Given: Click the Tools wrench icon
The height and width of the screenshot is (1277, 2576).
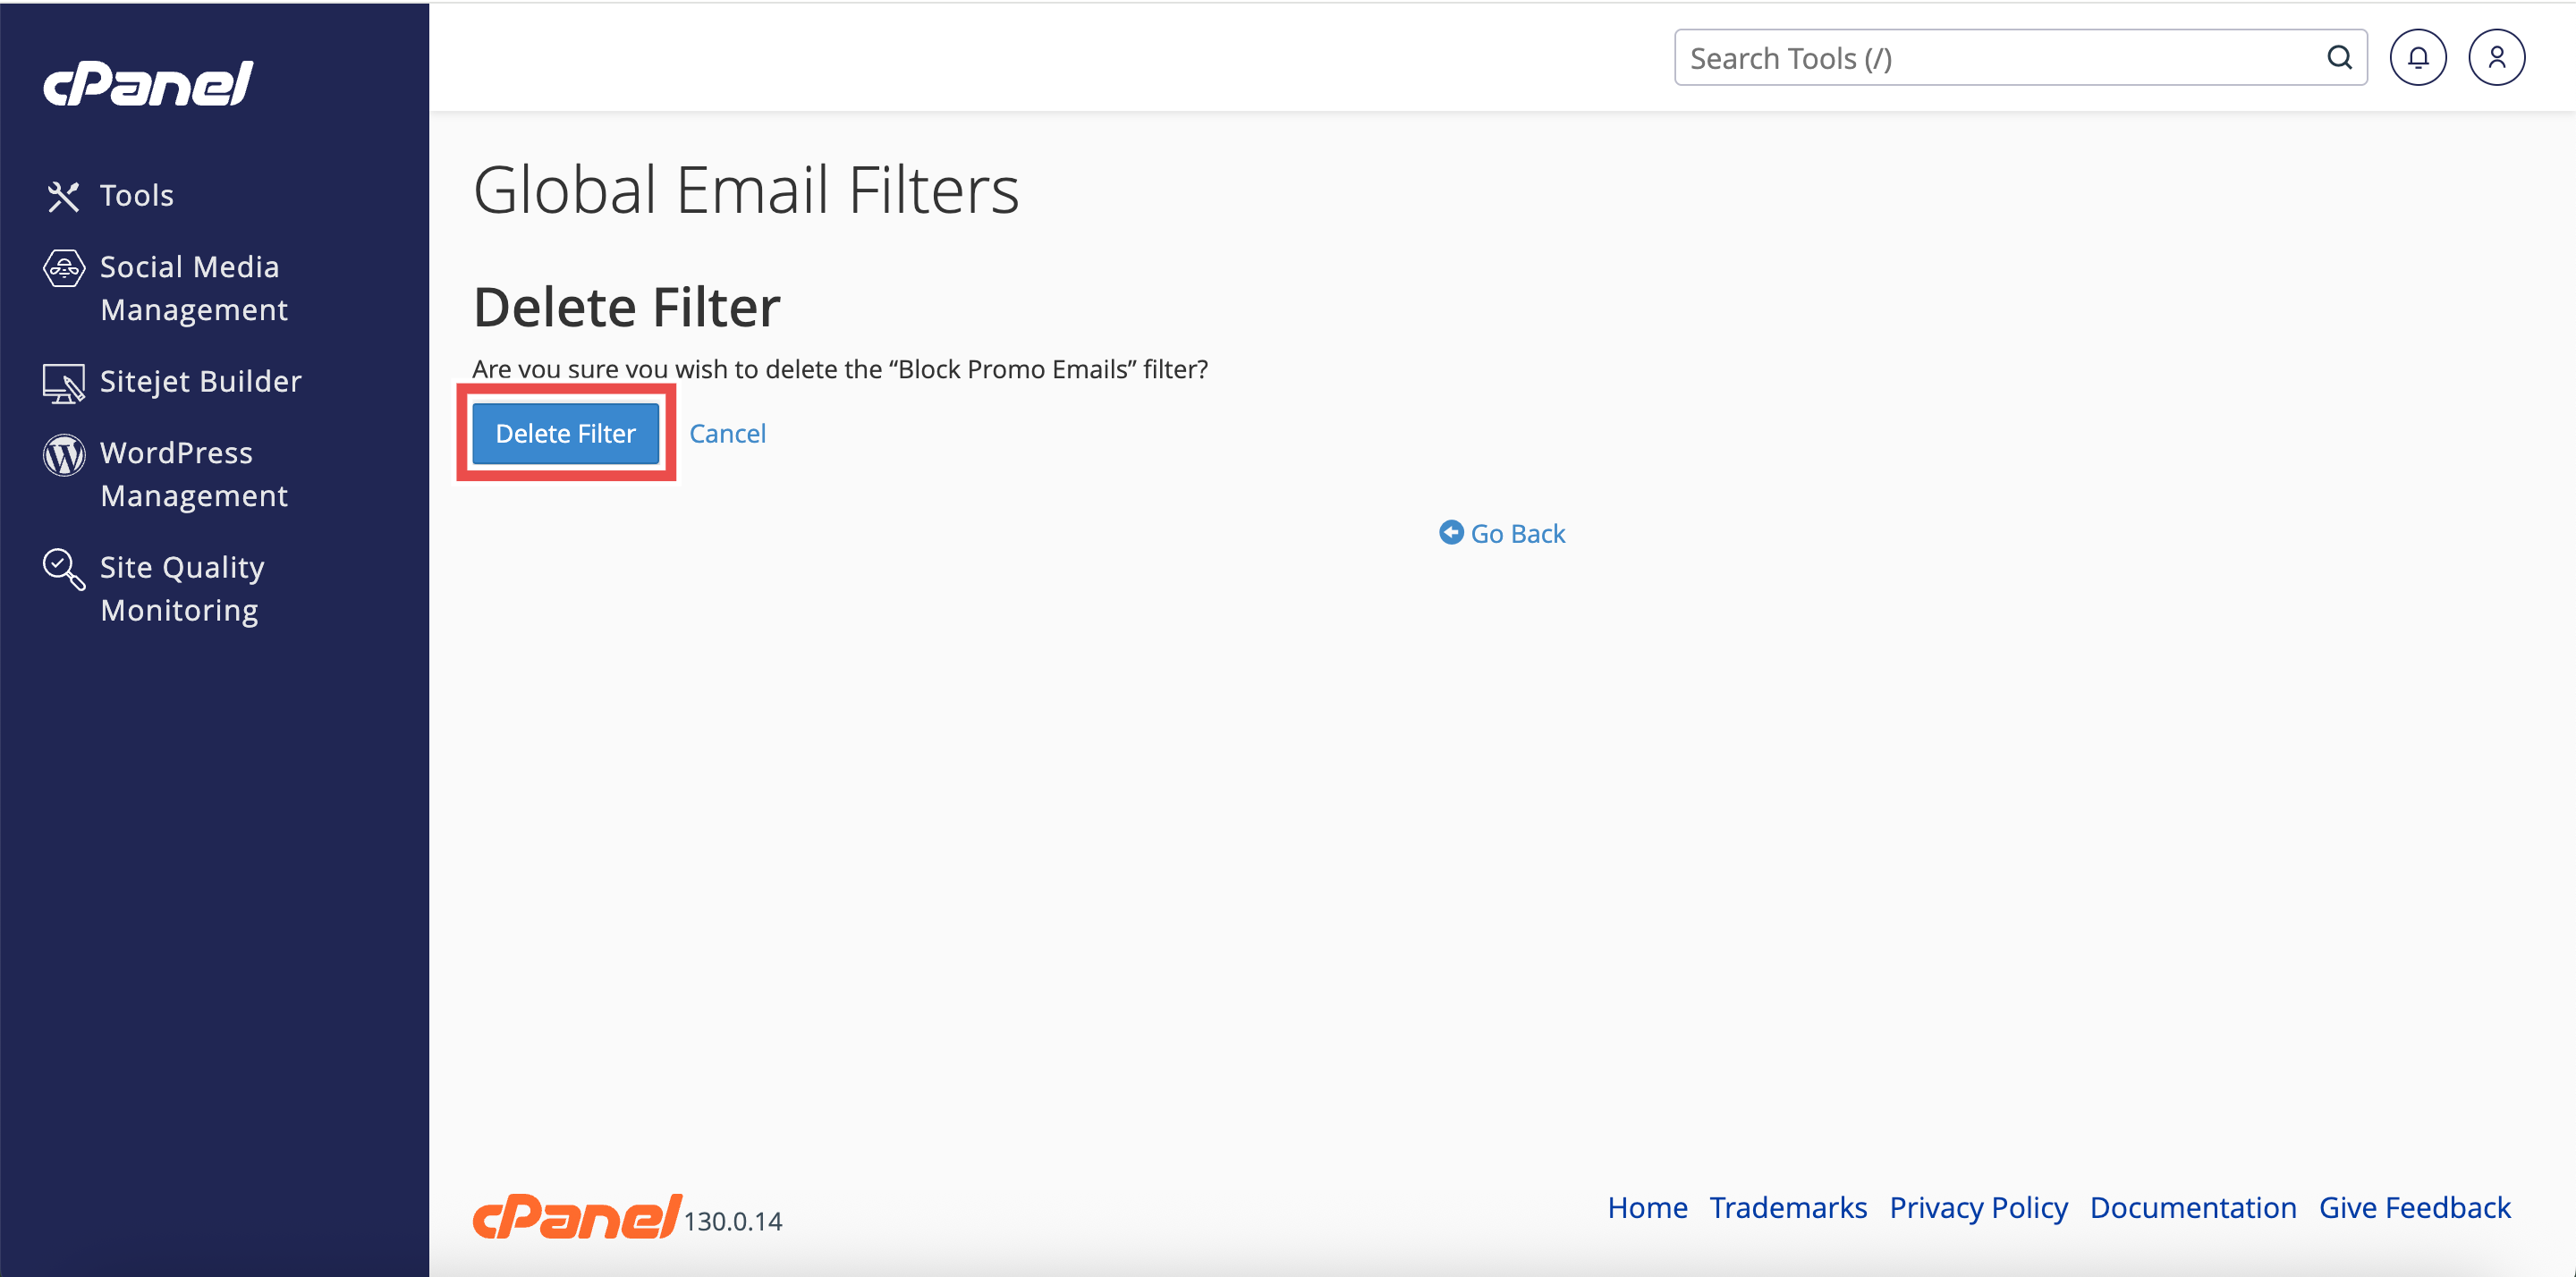Looking at the screenshot, I should pyautogui.click(x=63, y=196).
